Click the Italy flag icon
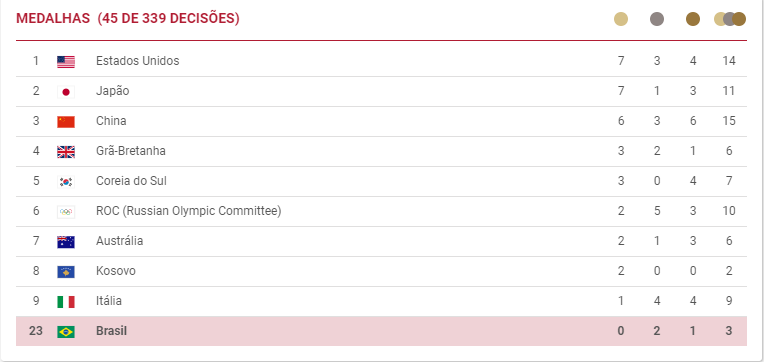The width and height of the screenshot is (764, 362). [x=66, y=302]
